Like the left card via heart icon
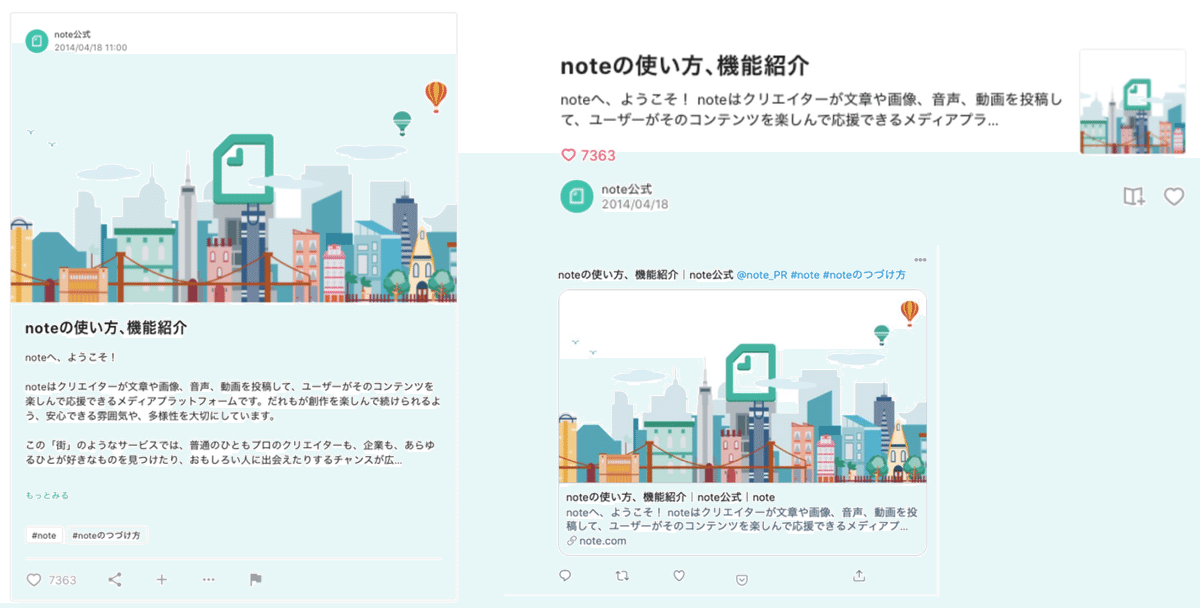Screen dimensions: 1200x608 point(34,580)
